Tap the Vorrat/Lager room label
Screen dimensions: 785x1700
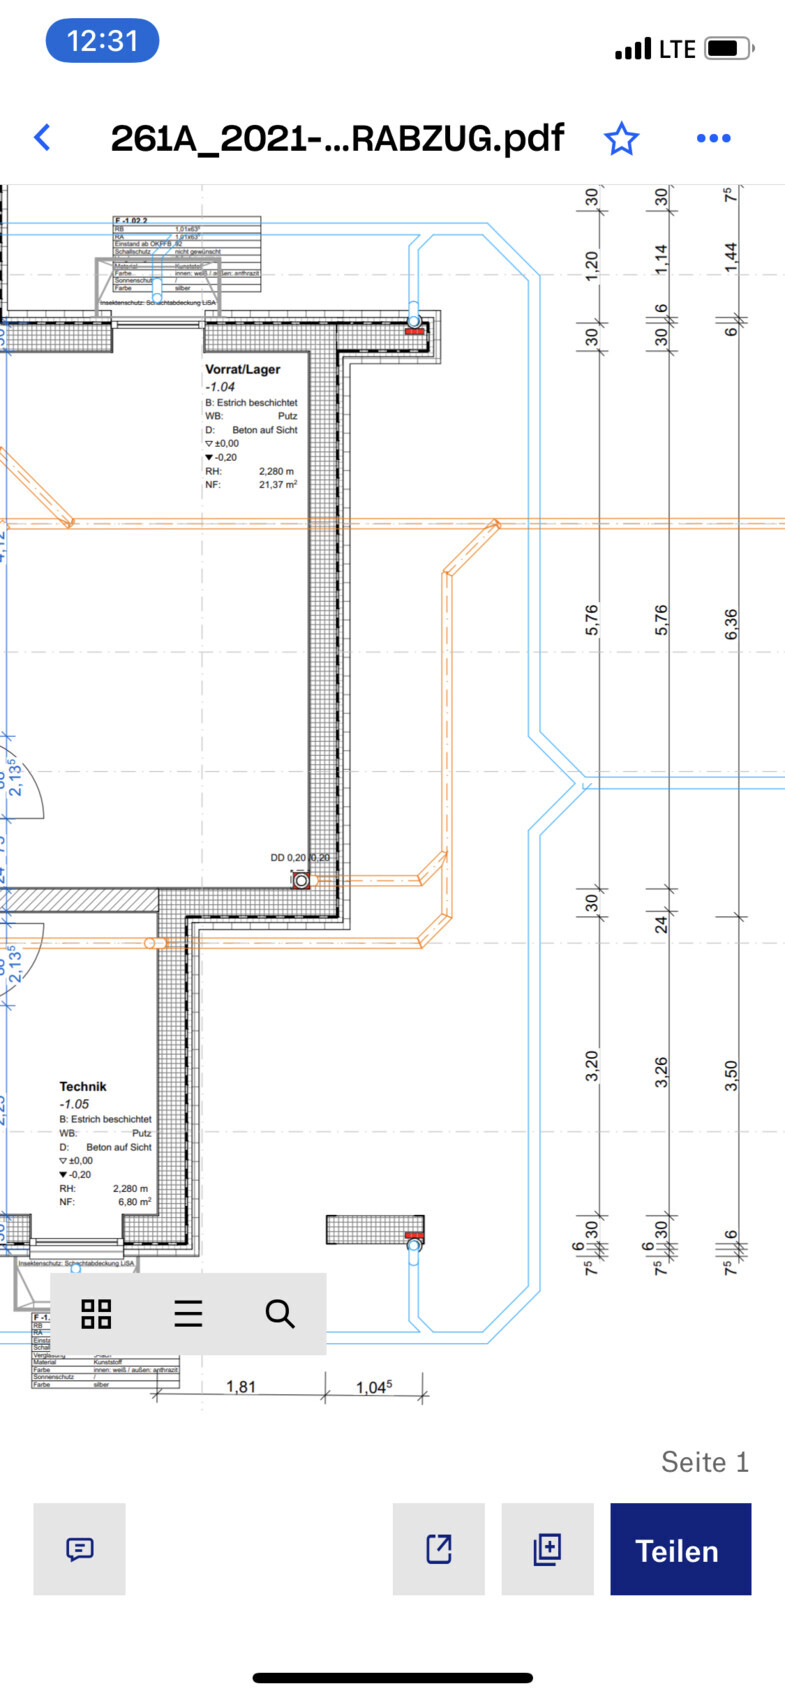(x=243, y=369)
